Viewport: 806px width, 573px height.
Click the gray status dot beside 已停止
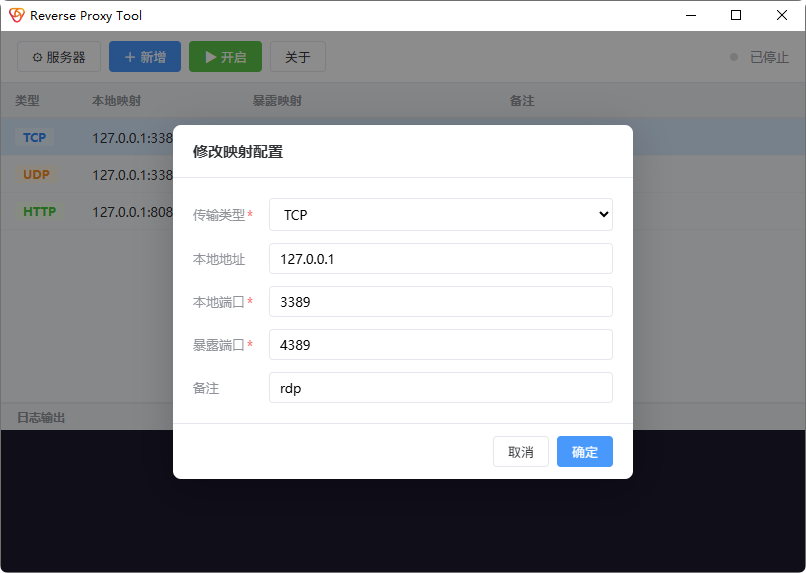tap(734, 57)
